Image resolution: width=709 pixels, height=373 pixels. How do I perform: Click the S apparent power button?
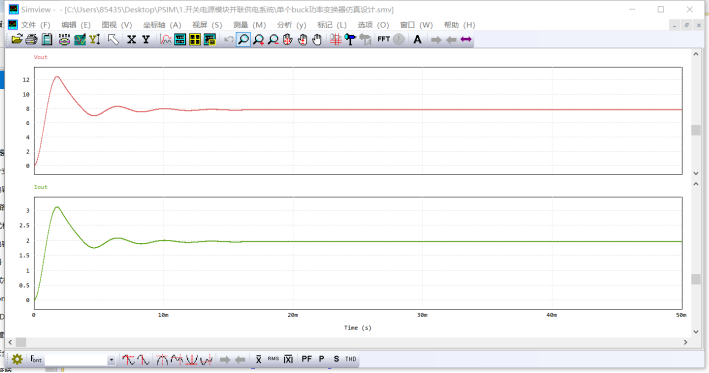click(336, 359)
